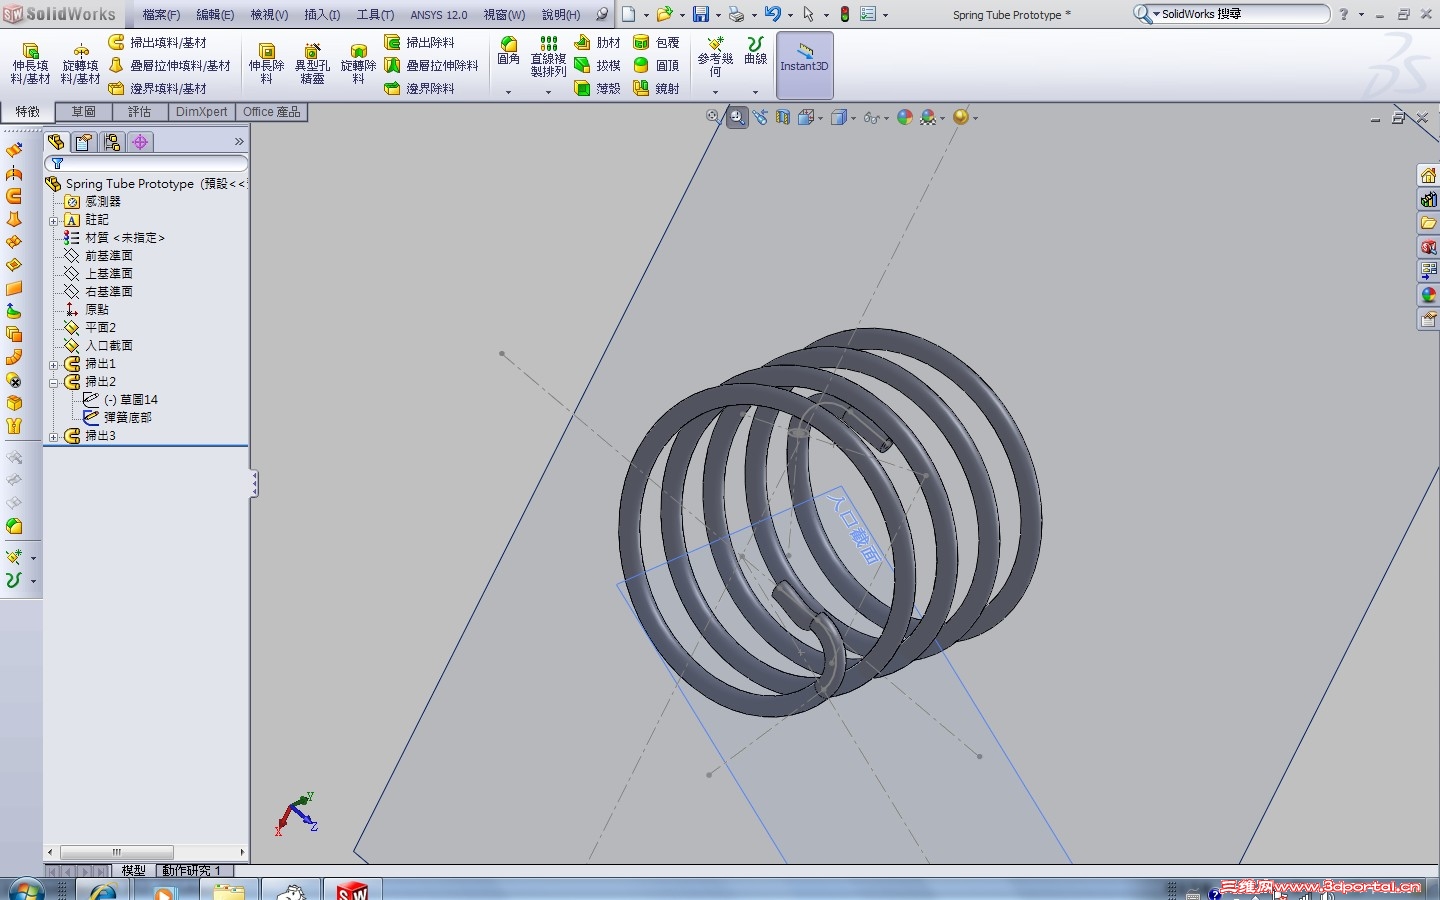Image resolution: width=1440 pixels, height=900 pixels.
Task: Open the DimXpertManager tab icon
Action: click(140, 142)
